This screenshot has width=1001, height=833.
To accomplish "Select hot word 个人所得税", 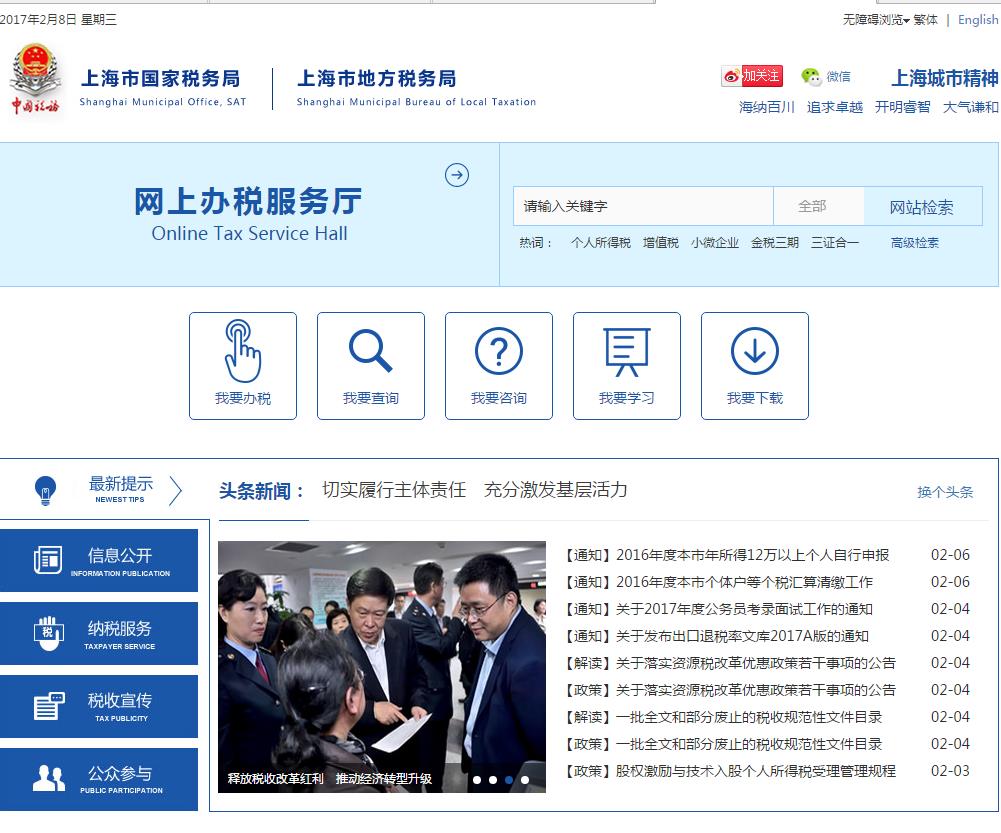I will click(x=601, y=243).
